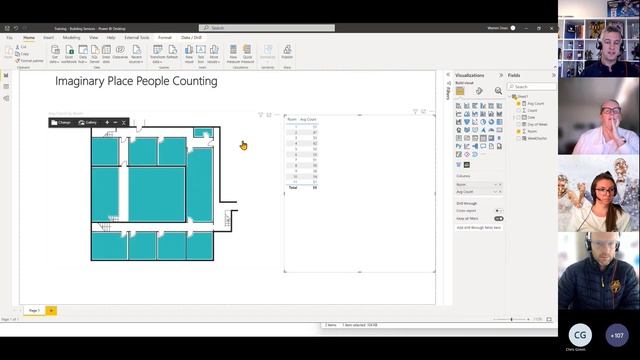The height and width of the screenshot is (360, 640).
Task: Zoom out on floor plan visual
Action: click(116, 122)
